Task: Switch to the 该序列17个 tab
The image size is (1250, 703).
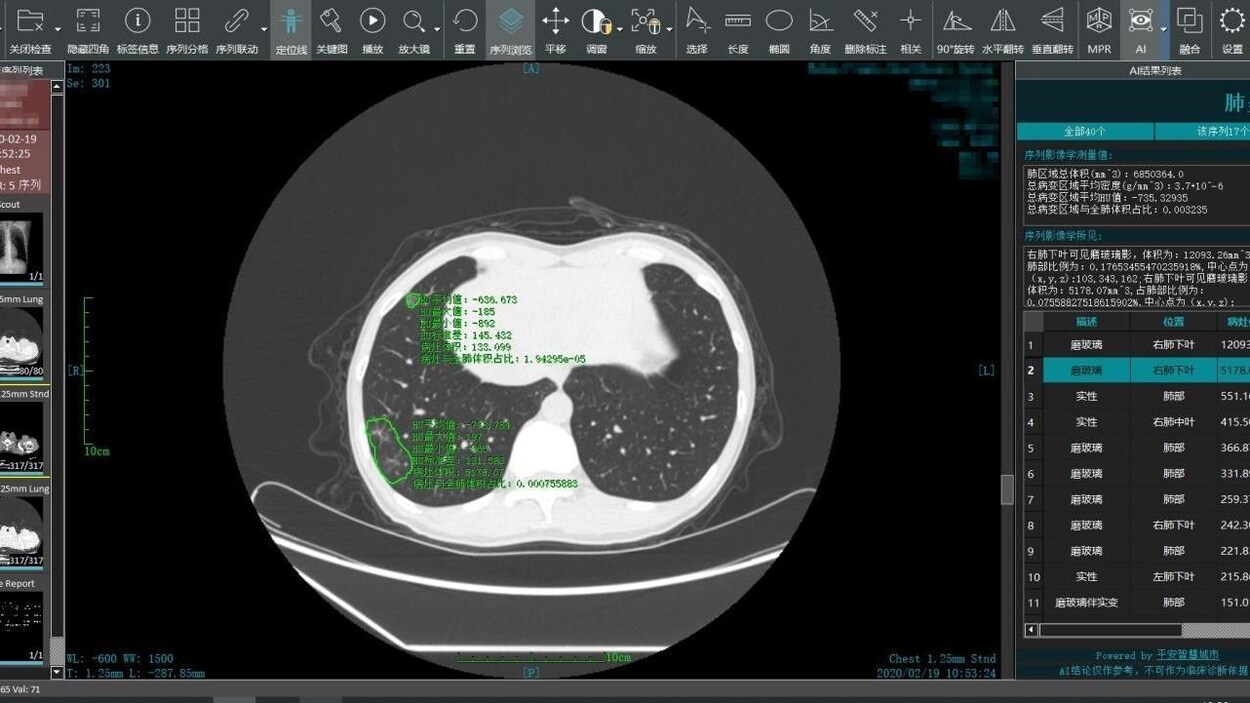Action: pyautogui.click(x=1203, y=131)
